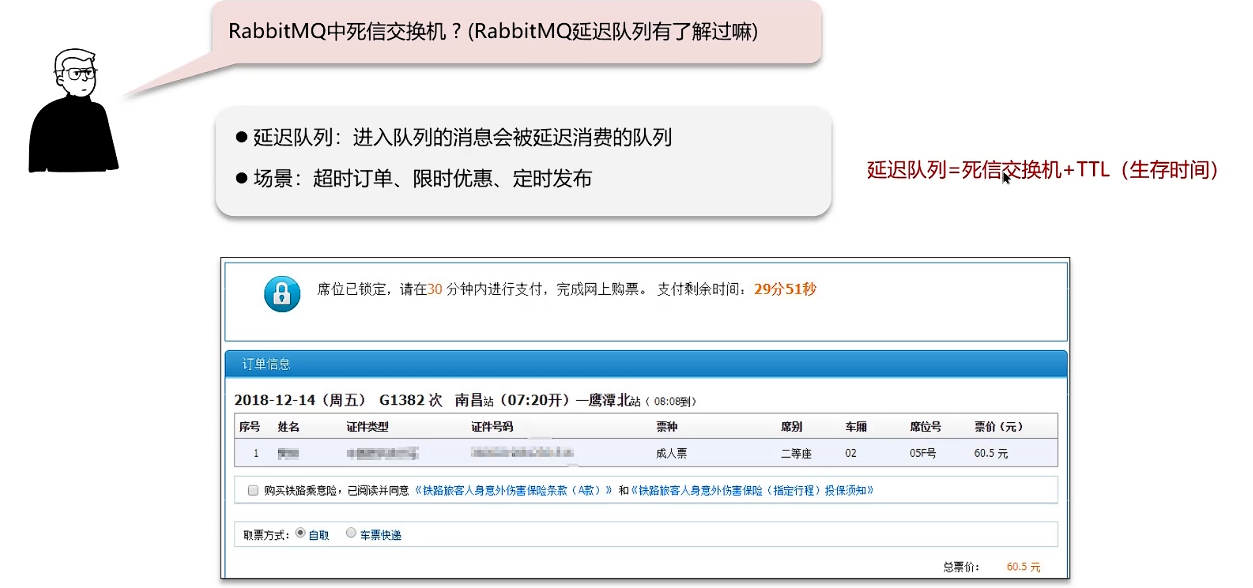Click the man with glasses illustration
Screen dimensions: 1253x588
[x=72, y=110]
